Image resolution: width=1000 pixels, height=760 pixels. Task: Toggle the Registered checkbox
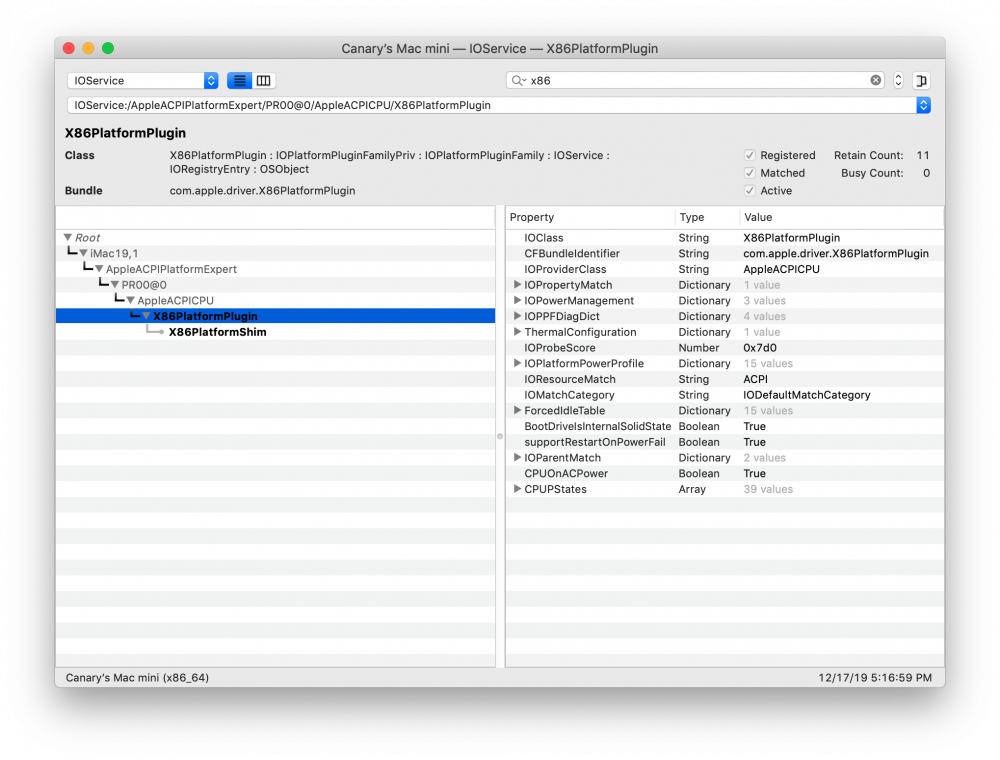click(x=749, y=155)
